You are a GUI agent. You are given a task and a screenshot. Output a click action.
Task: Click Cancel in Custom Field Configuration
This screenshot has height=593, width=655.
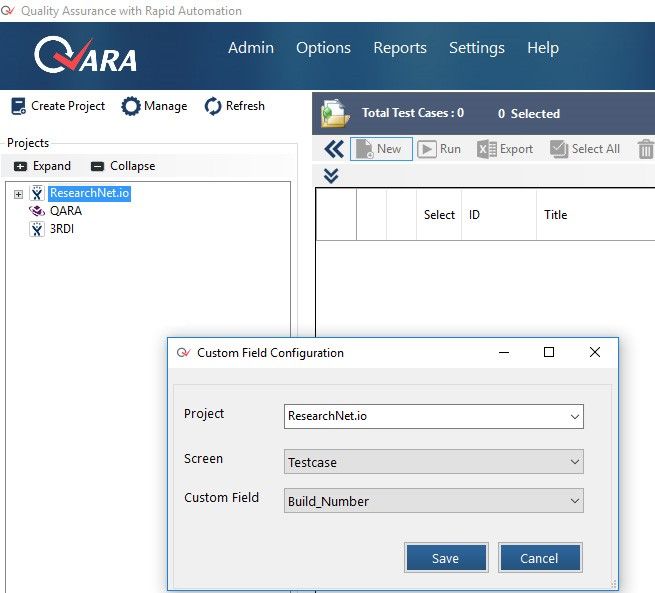[x=540, y=558]
